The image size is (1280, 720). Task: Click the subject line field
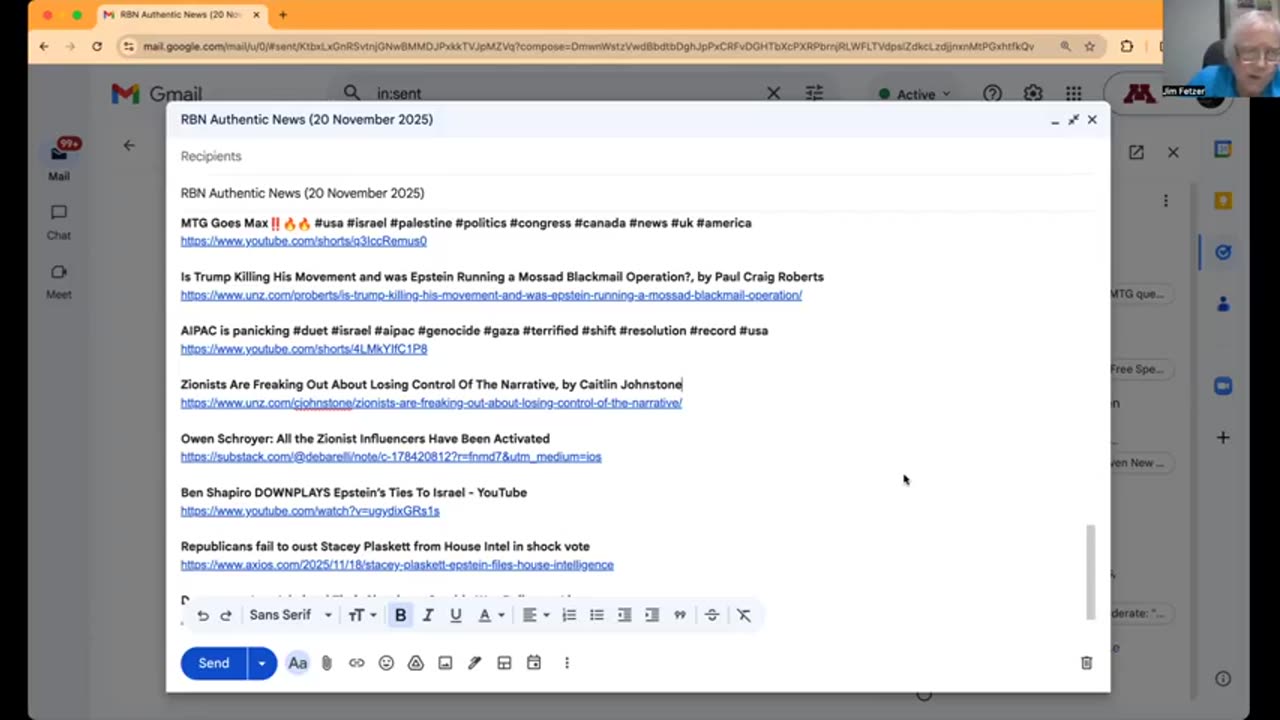[x=638, y=193]
